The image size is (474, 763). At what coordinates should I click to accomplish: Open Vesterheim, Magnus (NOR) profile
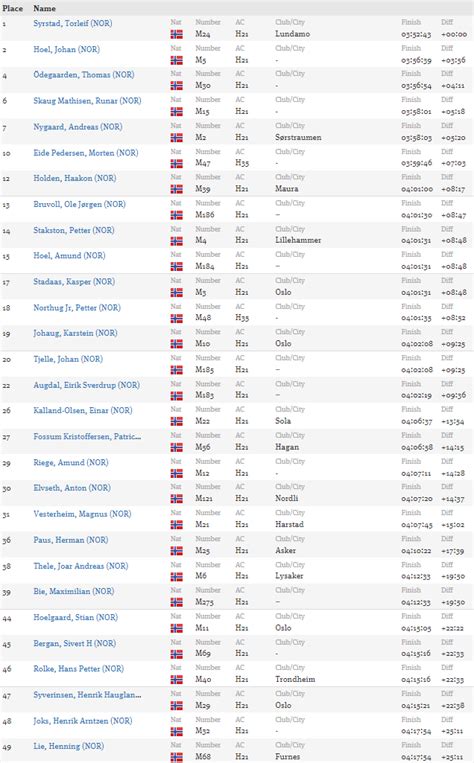point(82,514)
